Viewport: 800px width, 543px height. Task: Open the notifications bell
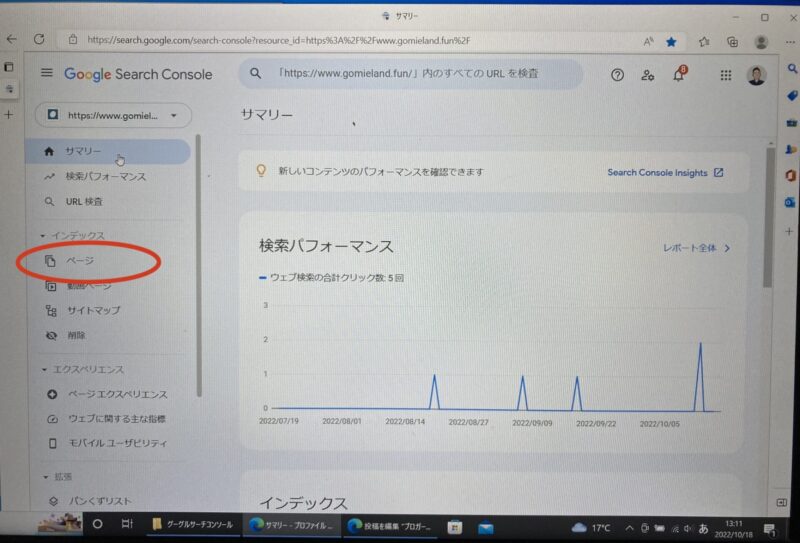point(679,75)
